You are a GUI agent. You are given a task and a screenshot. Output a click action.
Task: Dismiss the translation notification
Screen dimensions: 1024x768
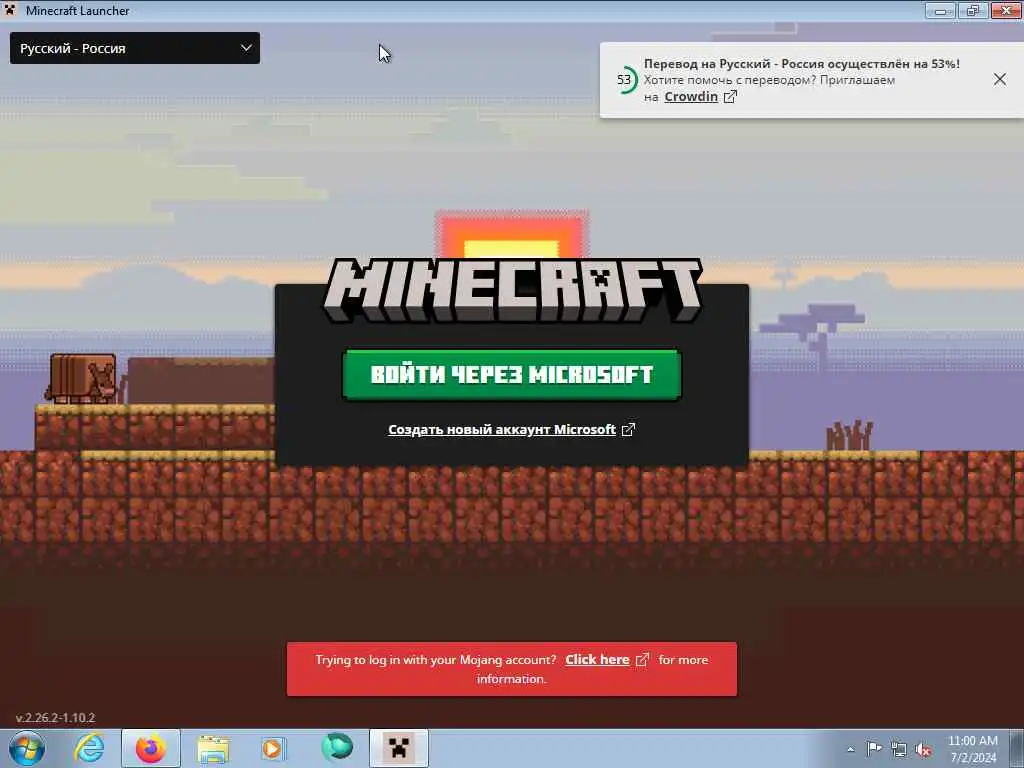[x=1000, y=80]
